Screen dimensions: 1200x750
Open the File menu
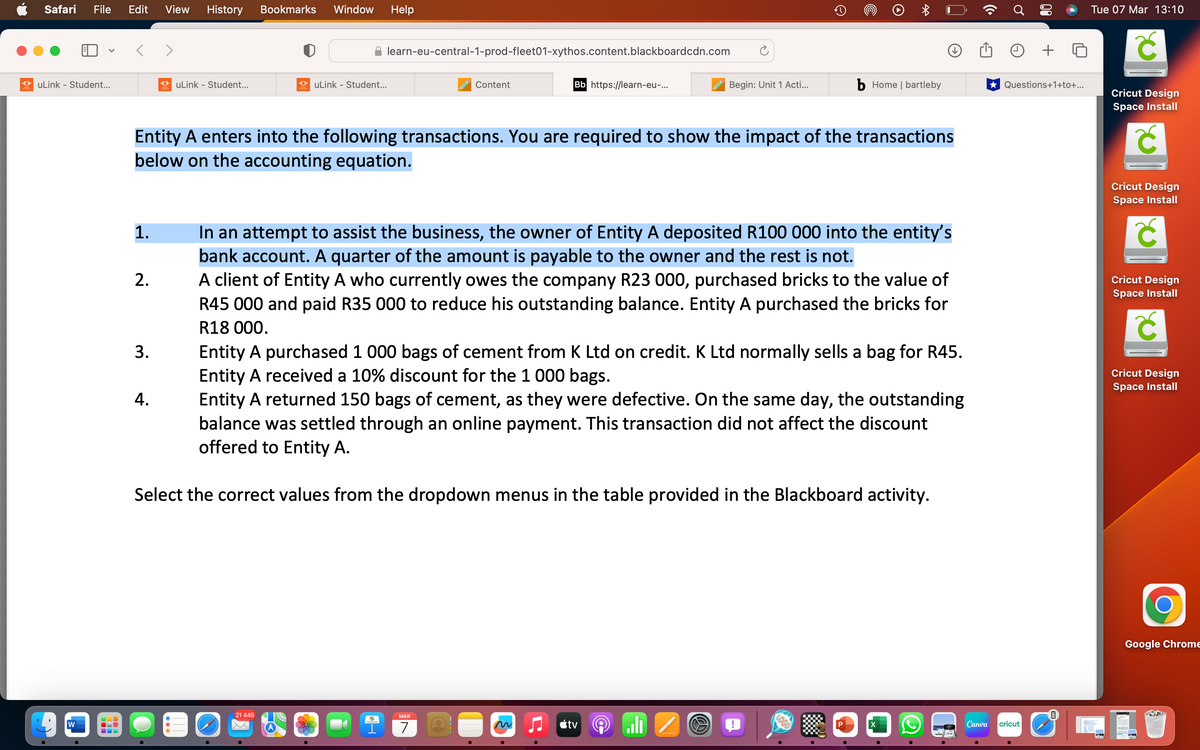(x=102, y=9)
